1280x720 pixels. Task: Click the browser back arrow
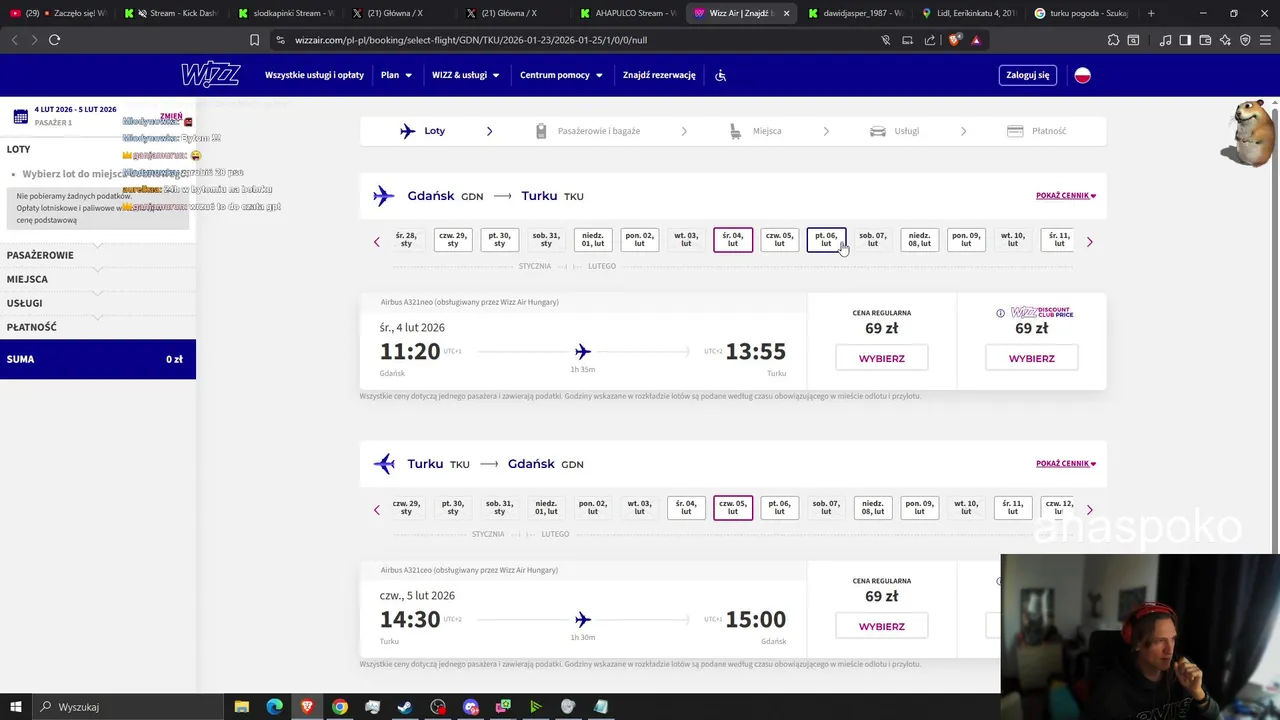[x=14, y=40]
